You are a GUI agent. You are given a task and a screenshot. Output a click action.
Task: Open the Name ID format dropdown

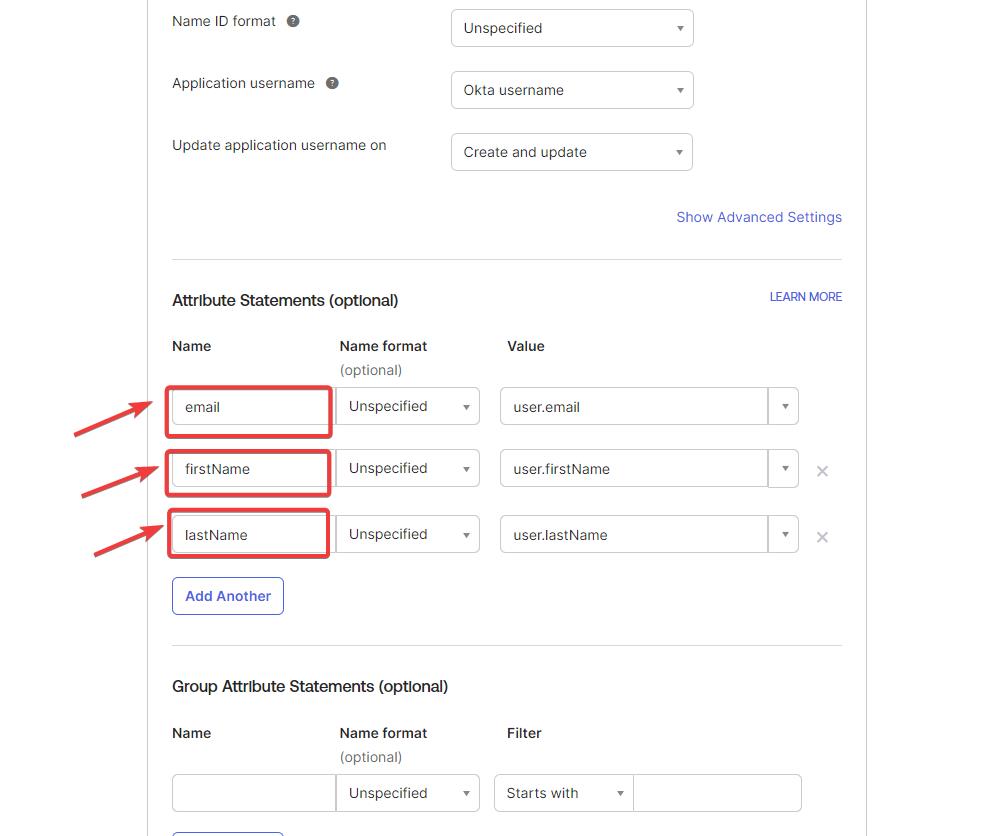coord(571,28)
